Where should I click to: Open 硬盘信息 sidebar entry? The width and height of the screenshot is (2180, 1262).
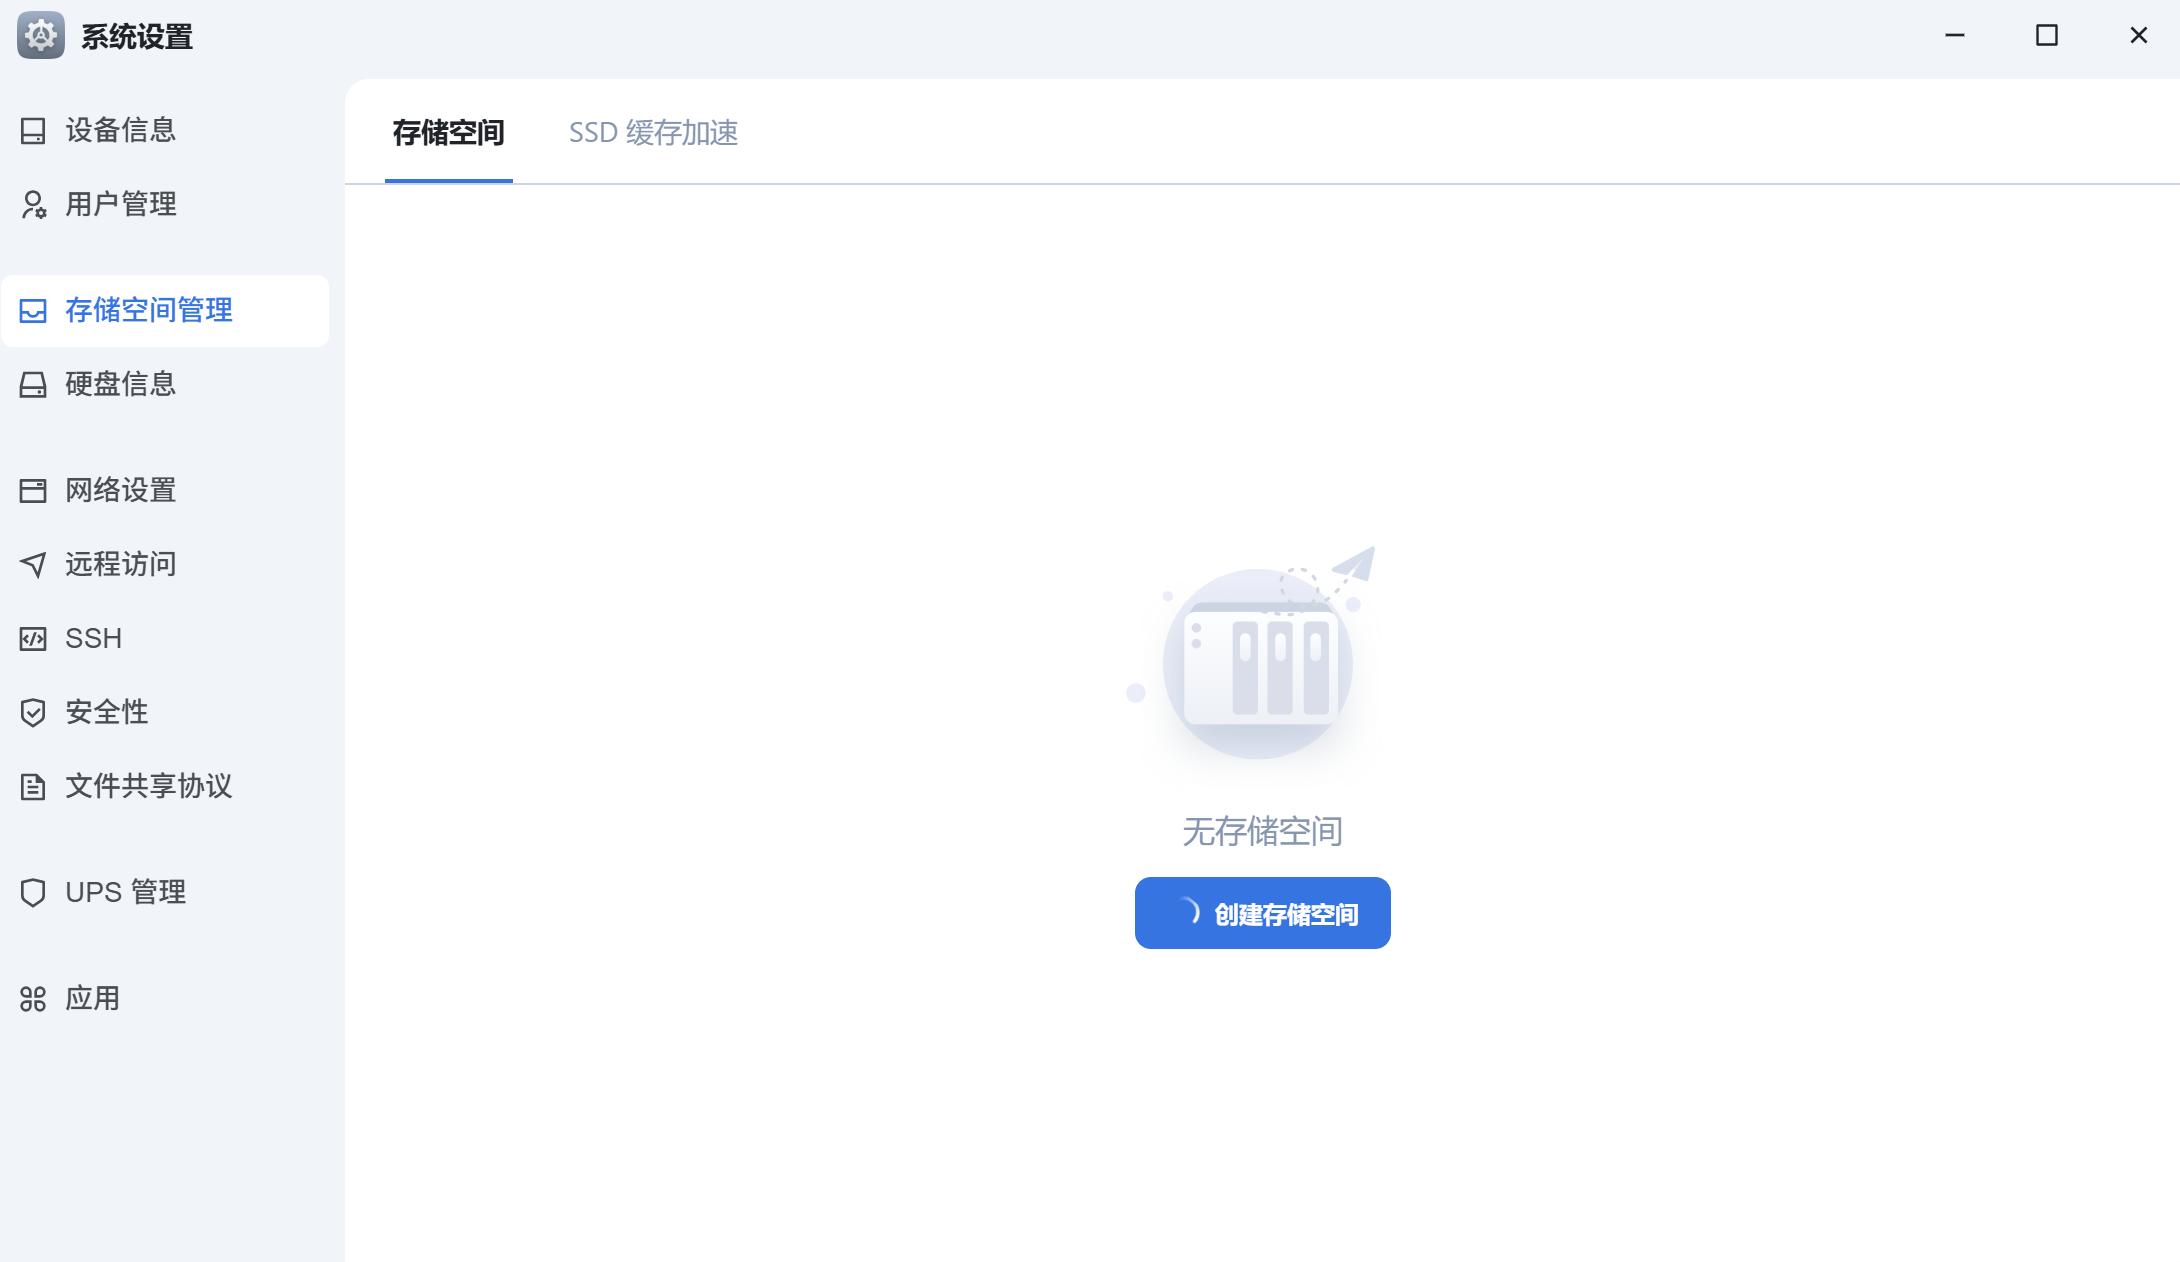coord(120,385)
